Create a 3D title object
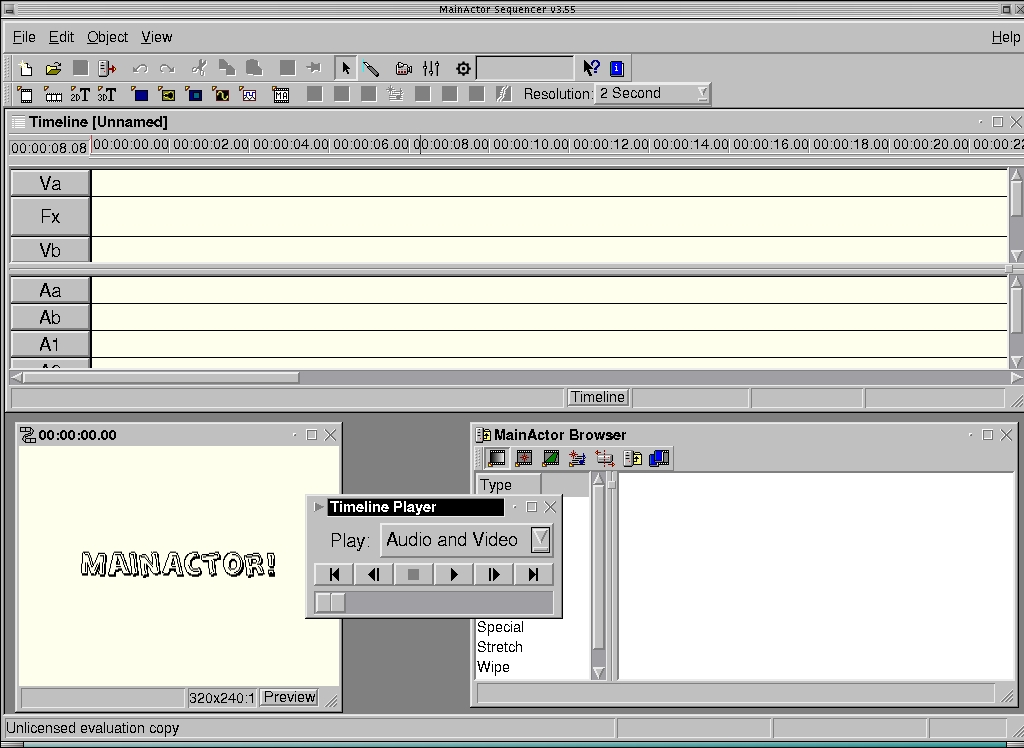The image size is (1024, 748). click(109, 94)
